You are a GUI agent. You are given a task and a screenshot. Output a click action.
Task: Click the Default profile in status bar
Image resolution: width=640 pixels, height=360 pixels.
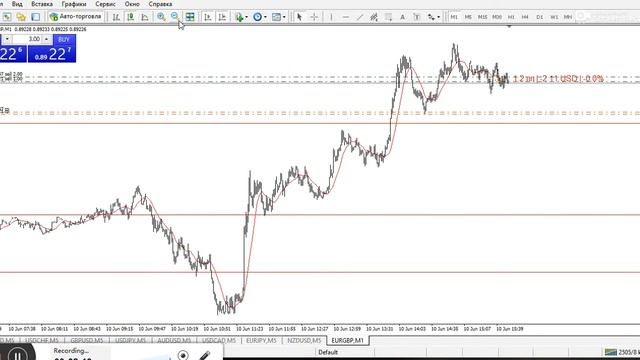click(x=327, y=352)
